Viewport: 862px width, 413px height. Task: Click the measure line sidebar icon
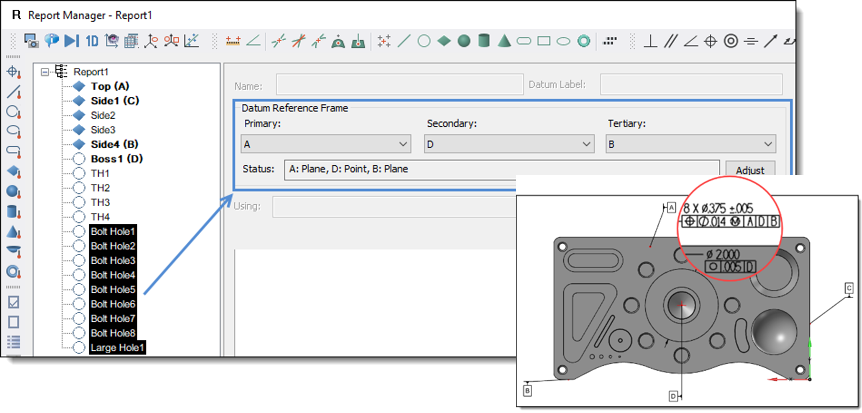pyautogui.click(x=14, y=92)
